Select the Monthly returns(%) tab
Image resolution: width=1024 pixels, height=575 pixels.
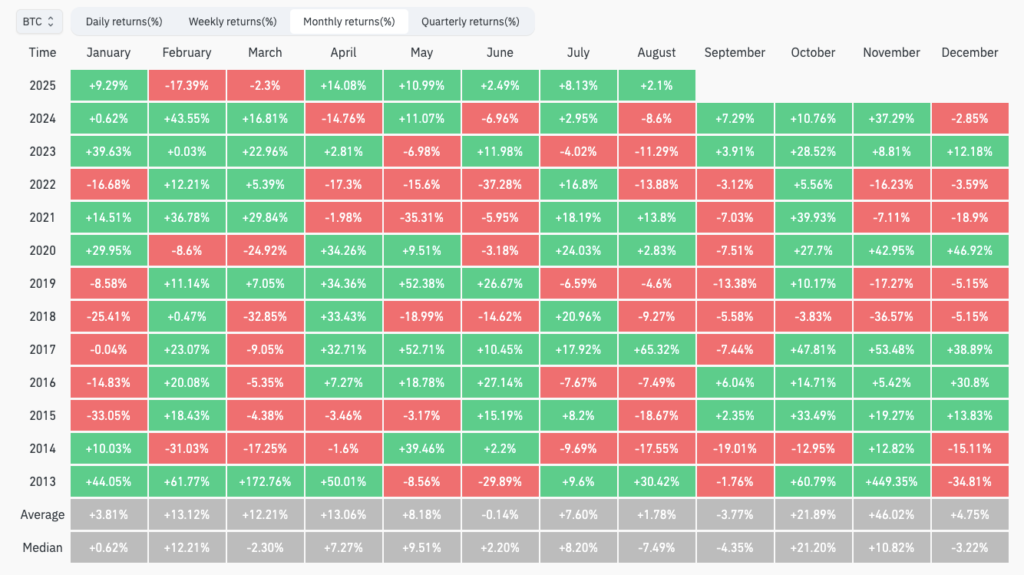point(349,21)
